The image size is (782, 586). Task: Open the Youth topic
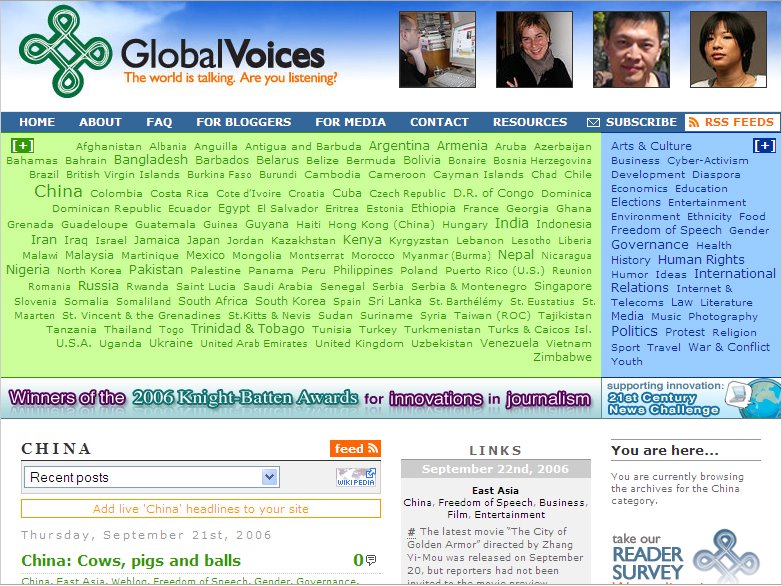click(627, 362)
